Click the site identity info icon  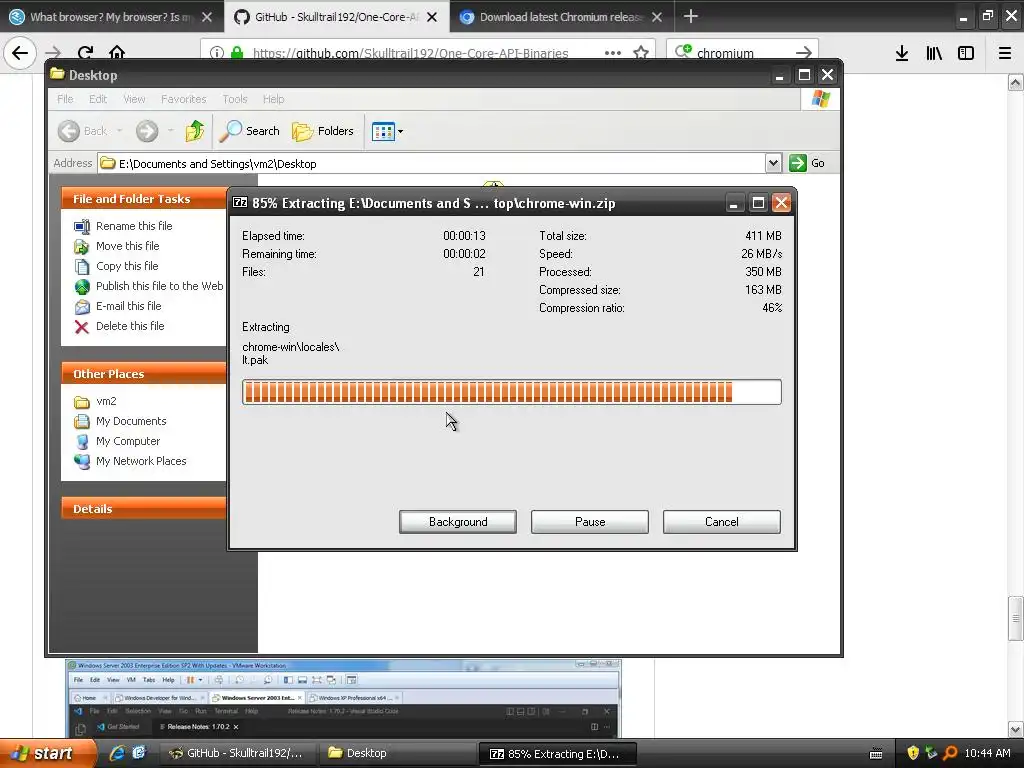[x=217, y=53]
